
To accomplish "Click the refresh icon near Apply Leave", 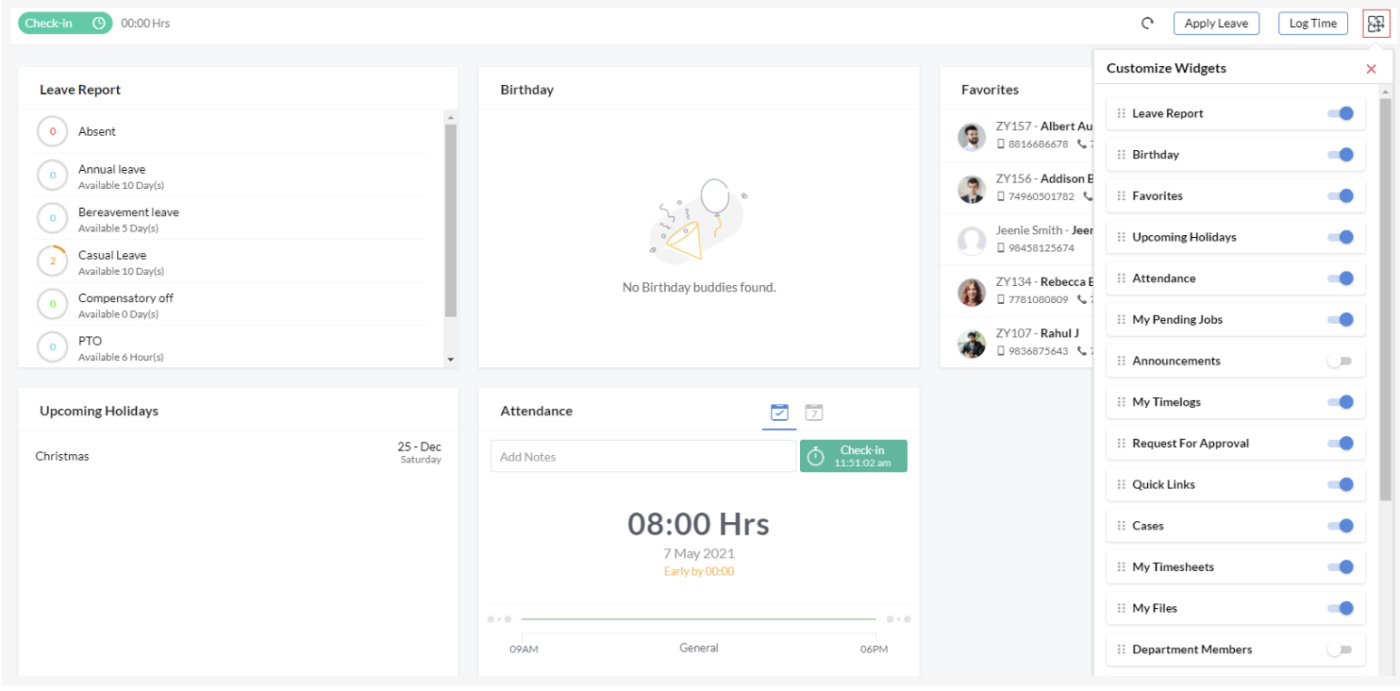I will (1147, 22).
